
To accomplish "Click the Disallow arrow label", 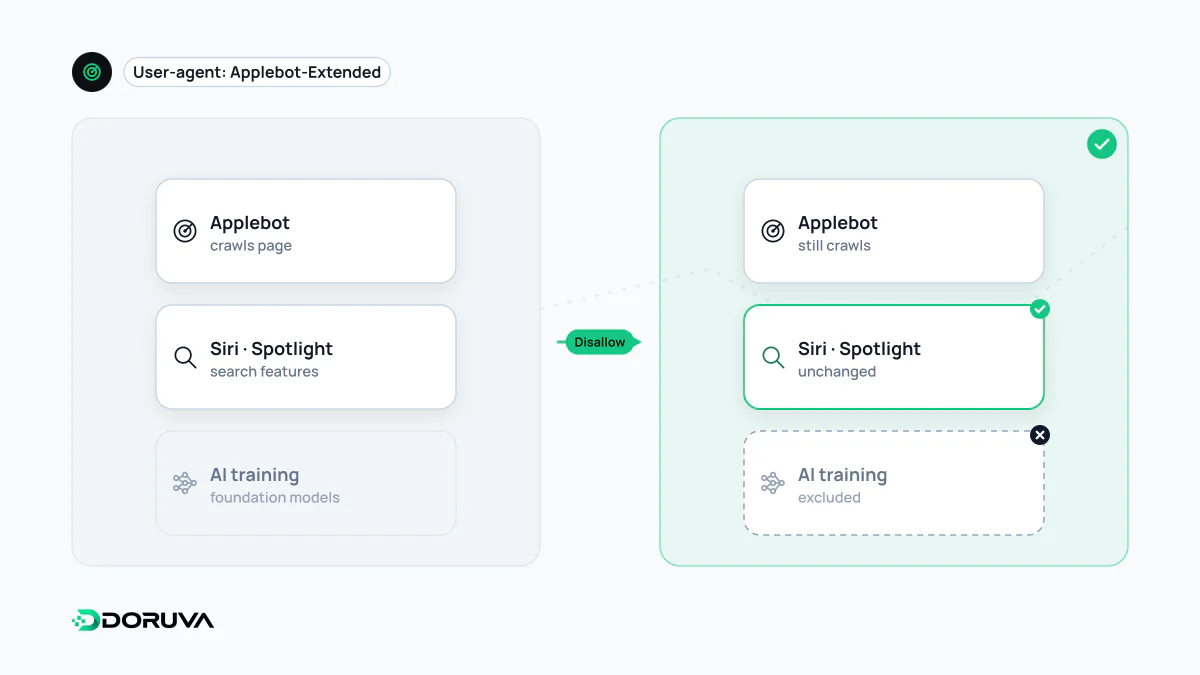I will point(599,342).
